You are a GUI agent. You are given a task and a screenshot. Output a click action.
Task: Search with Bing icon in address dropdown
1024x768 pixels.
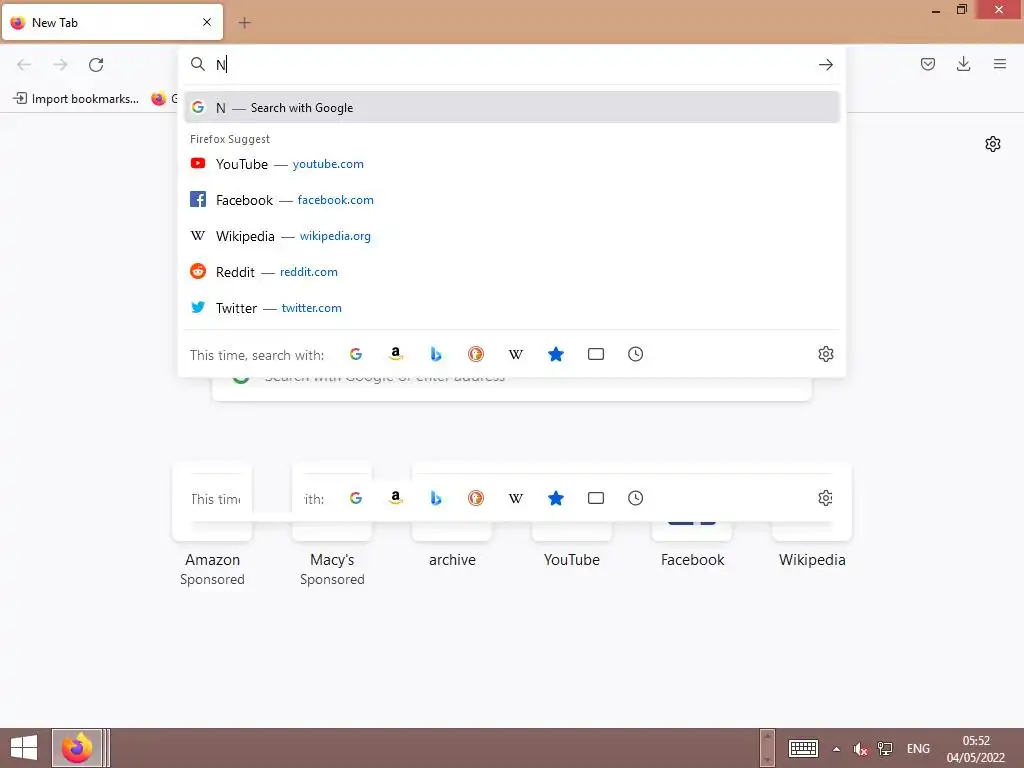(x=436, y=354)
